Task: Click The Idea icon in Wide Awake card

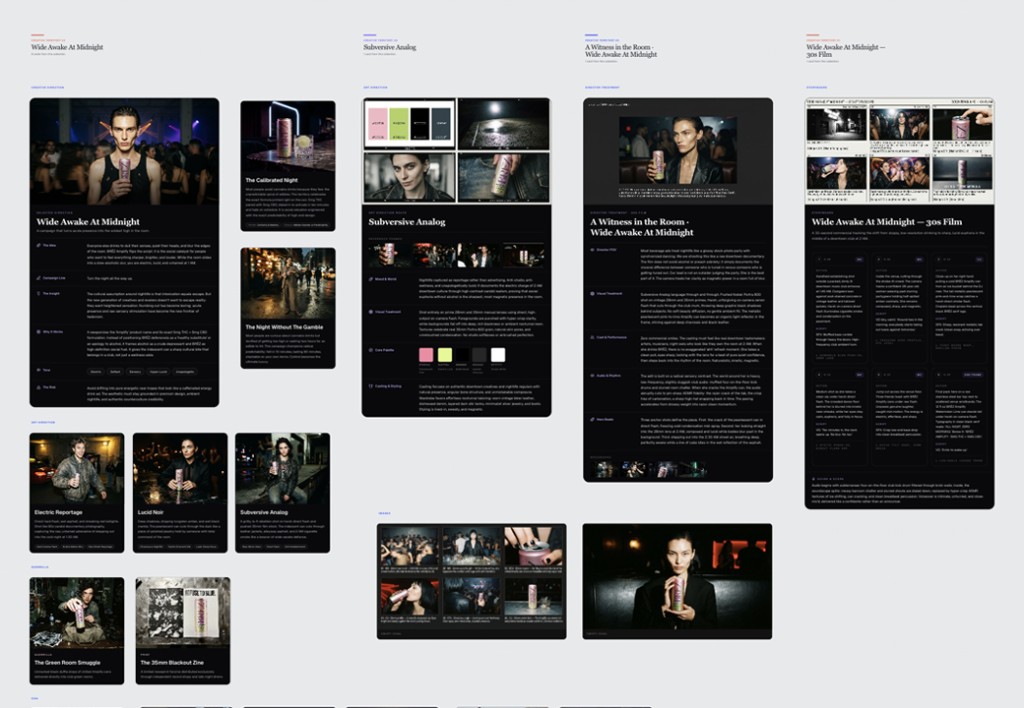Action: 39,245
